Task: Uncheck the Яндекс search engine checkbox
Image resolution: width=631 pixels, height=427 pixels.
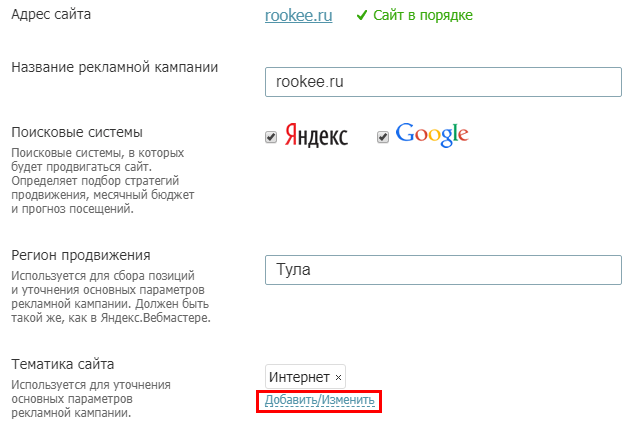Action: pos(271,137)
